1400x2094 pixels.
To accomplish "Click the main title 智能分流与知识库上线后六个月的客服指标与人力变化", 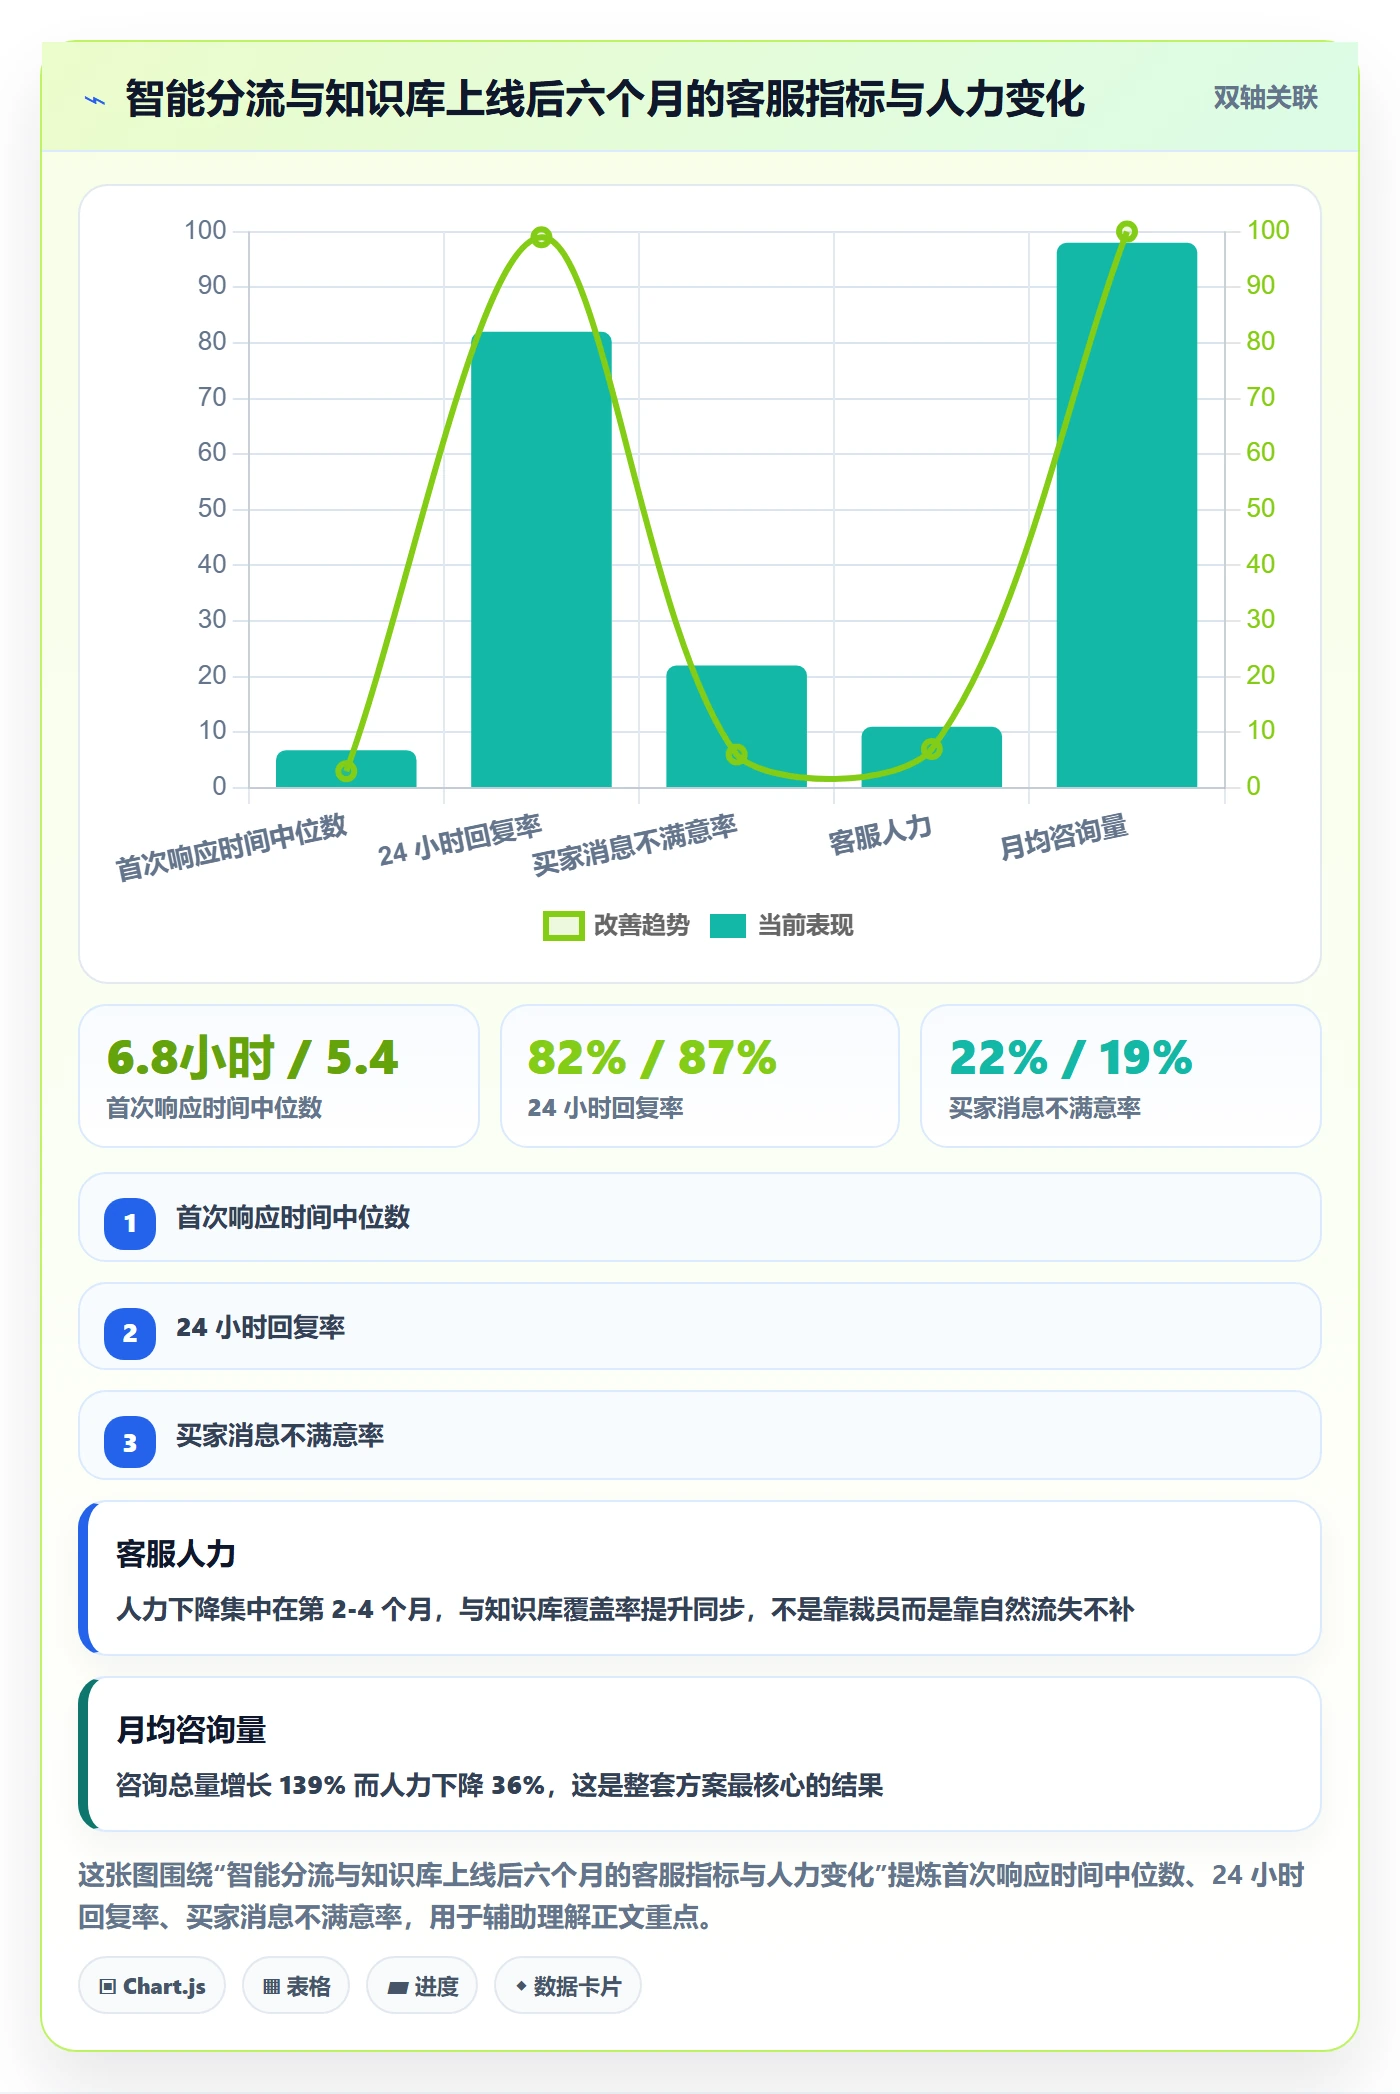I will click(605, 99).
